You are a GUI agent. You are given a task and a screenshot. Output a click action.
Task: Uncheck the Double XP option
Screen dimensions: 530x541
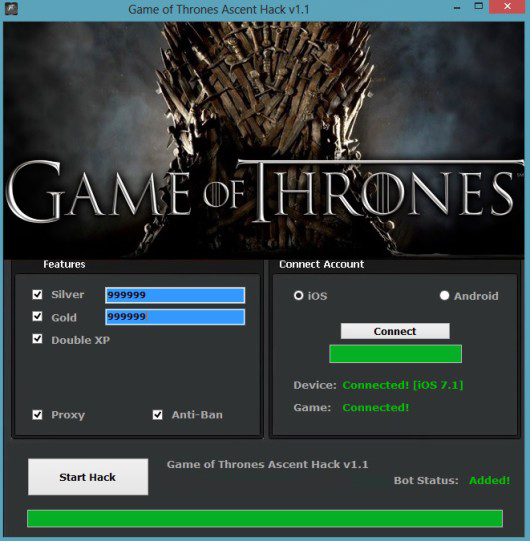click(x=37, y=339)
